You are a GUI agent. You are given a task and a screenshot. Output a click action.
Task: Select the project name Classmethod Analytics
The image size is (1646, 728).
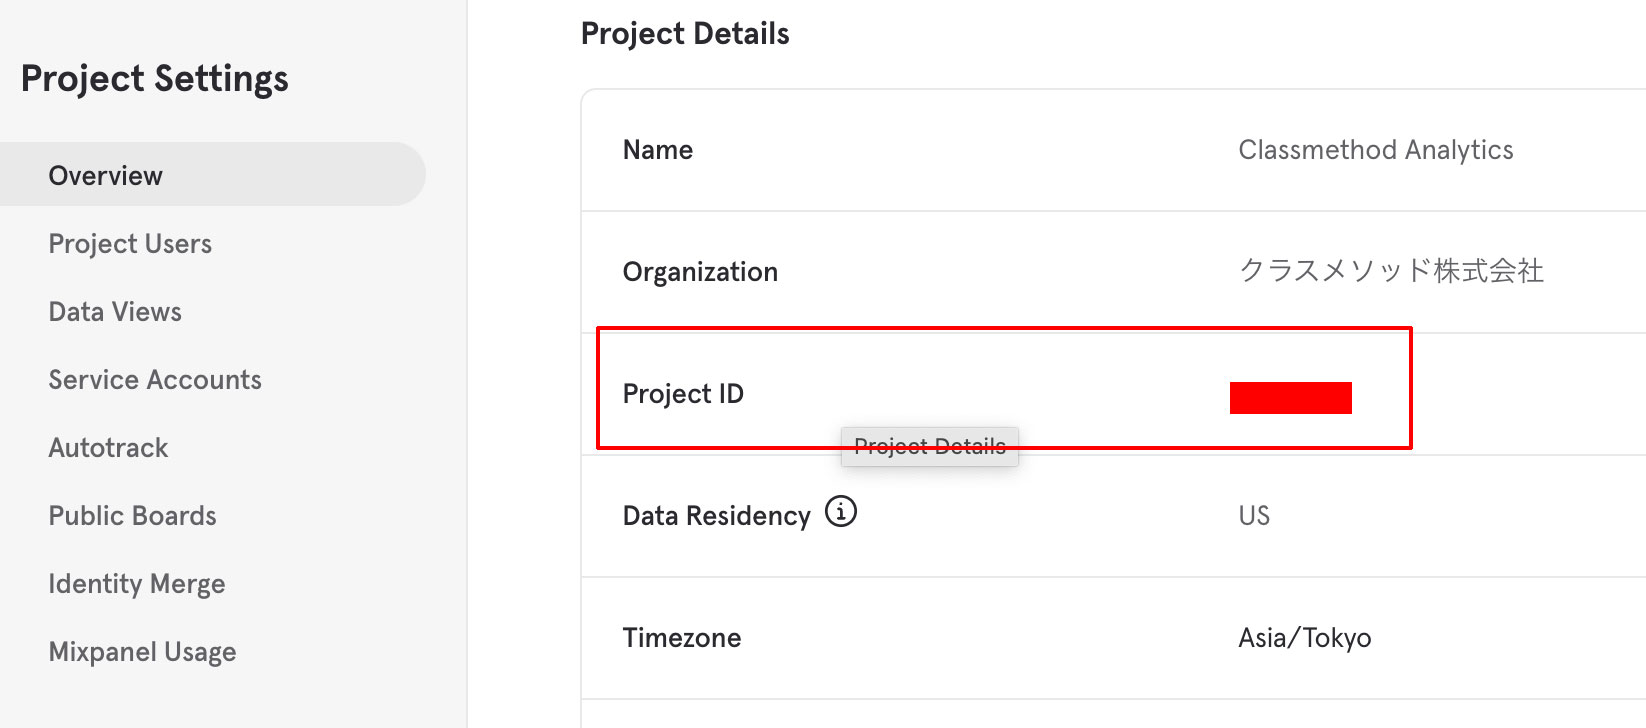[x=1376, y=149]
